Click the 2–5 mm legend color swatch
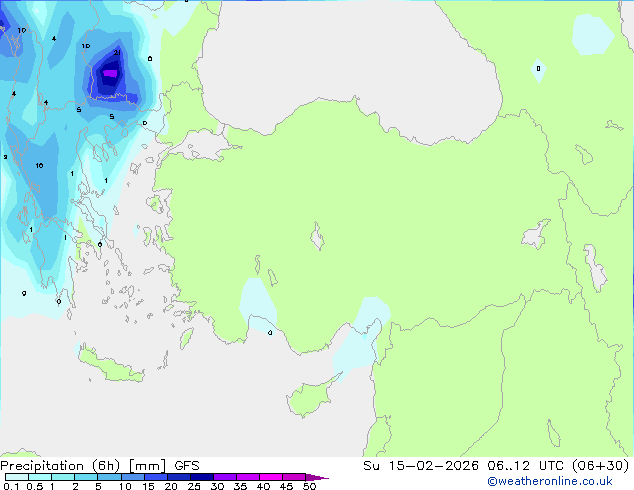 click(86, 477)
